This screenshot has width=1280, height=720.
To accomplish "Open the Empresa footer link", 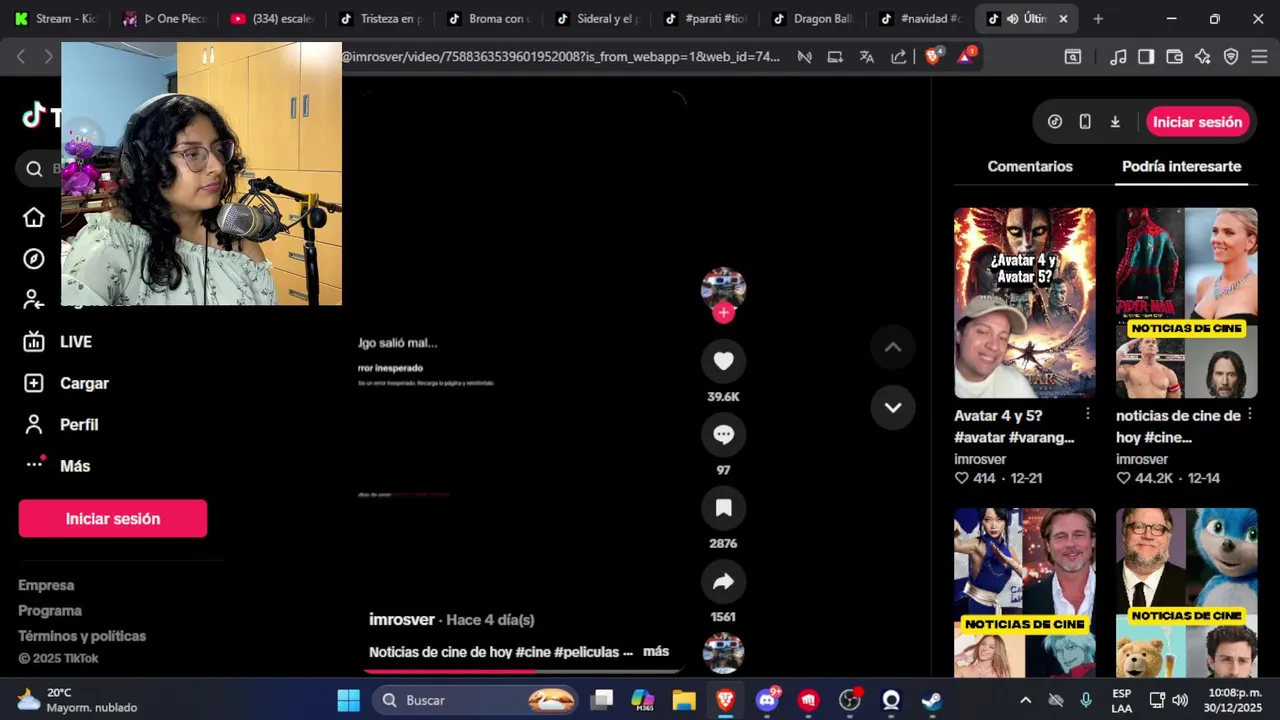I will point(46,585).
